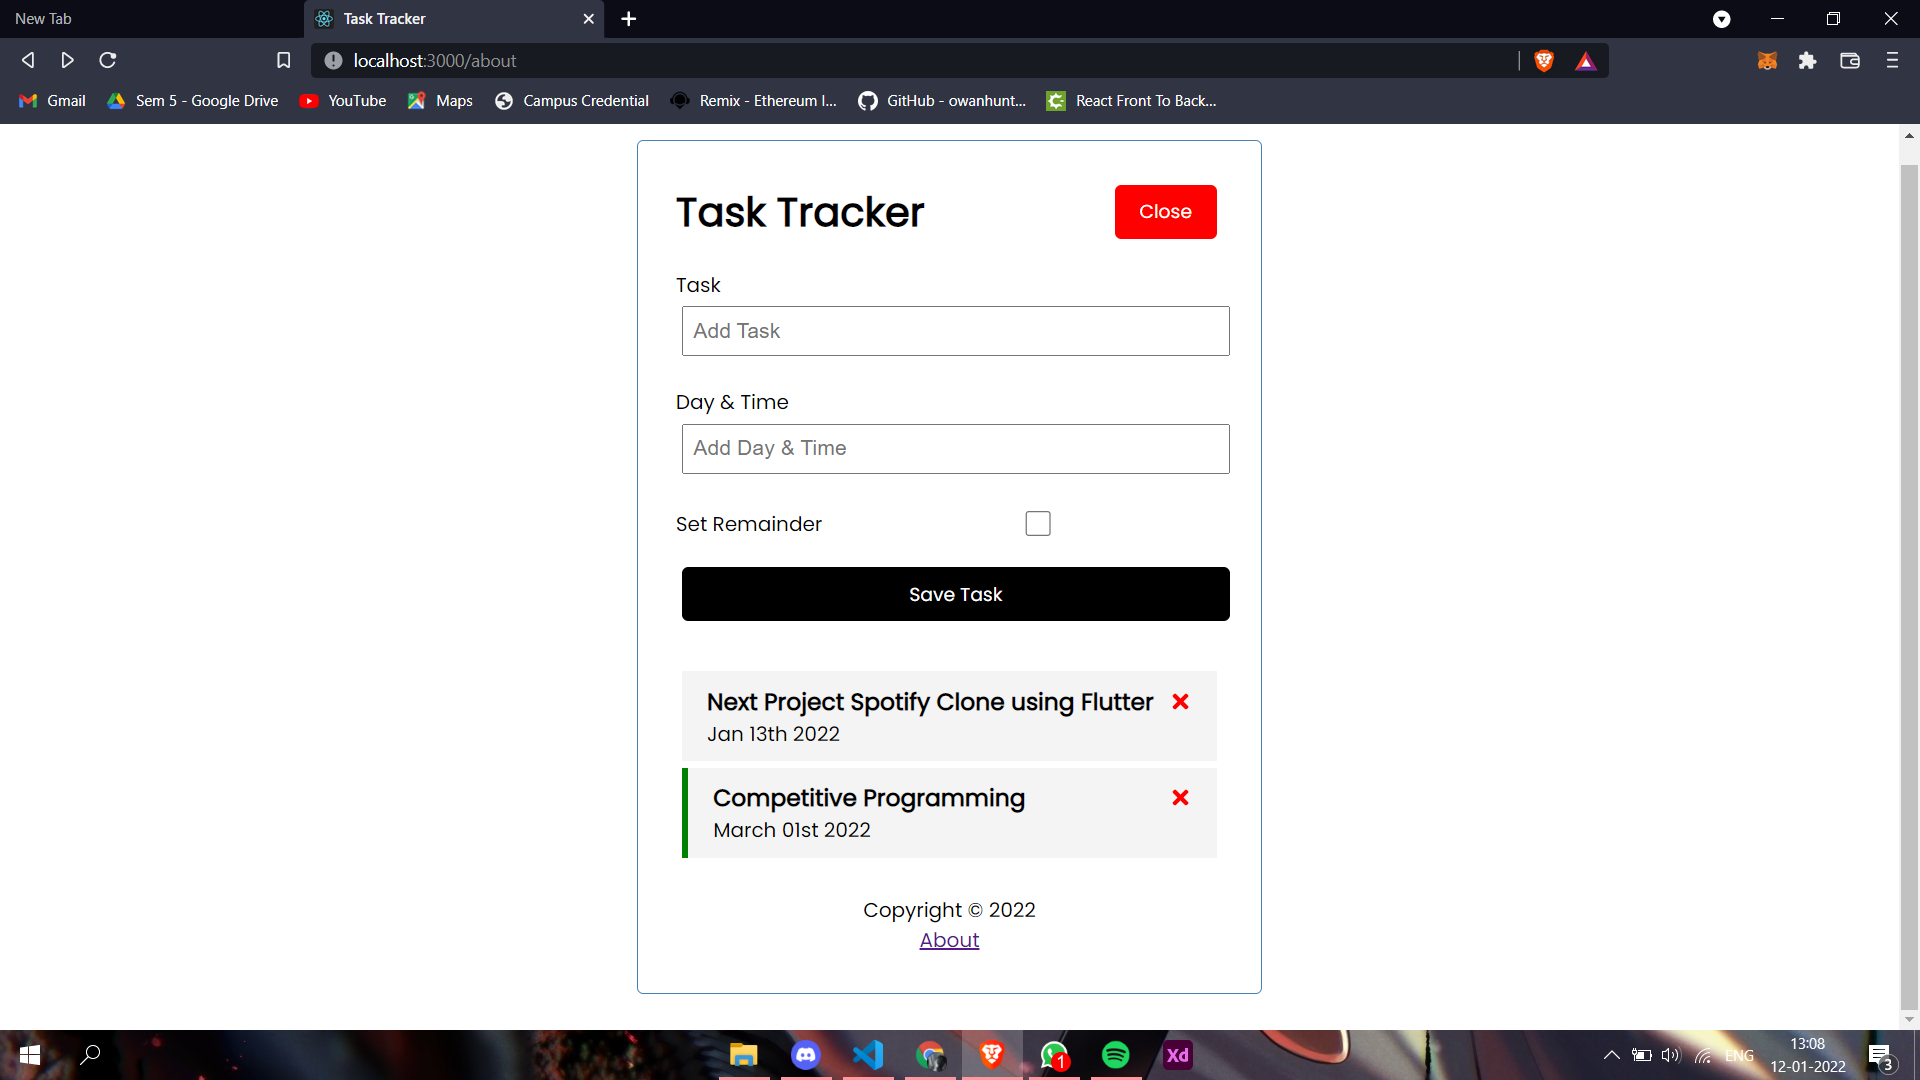Open the MetaMask extension
This screenshot has width=1920, height=1080.
point(1767,60)
